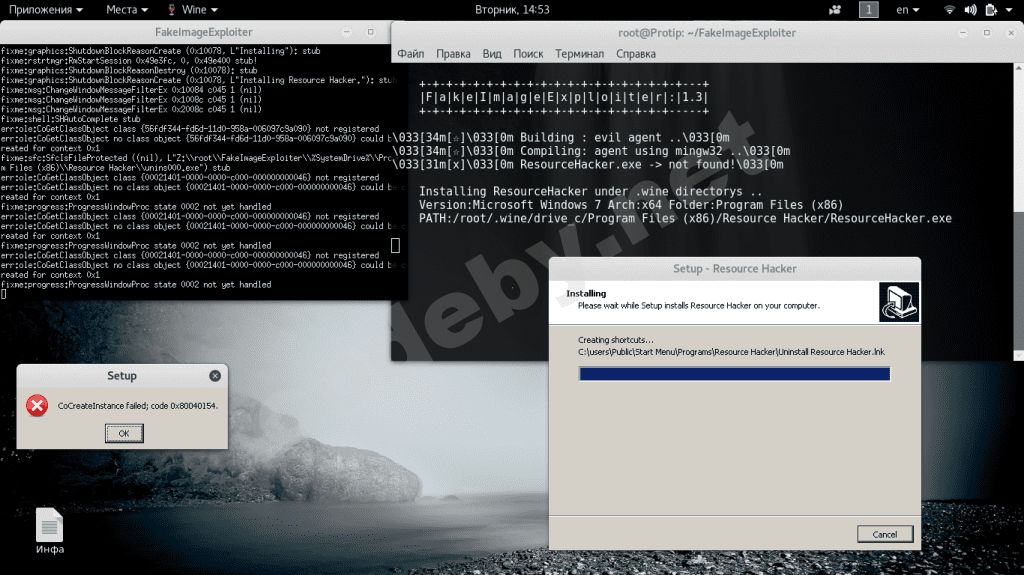Screen dimensions: 1024x575
Task: Open the Правка menu in terminal
Action: pyautogui.click(x=453, y=53)
